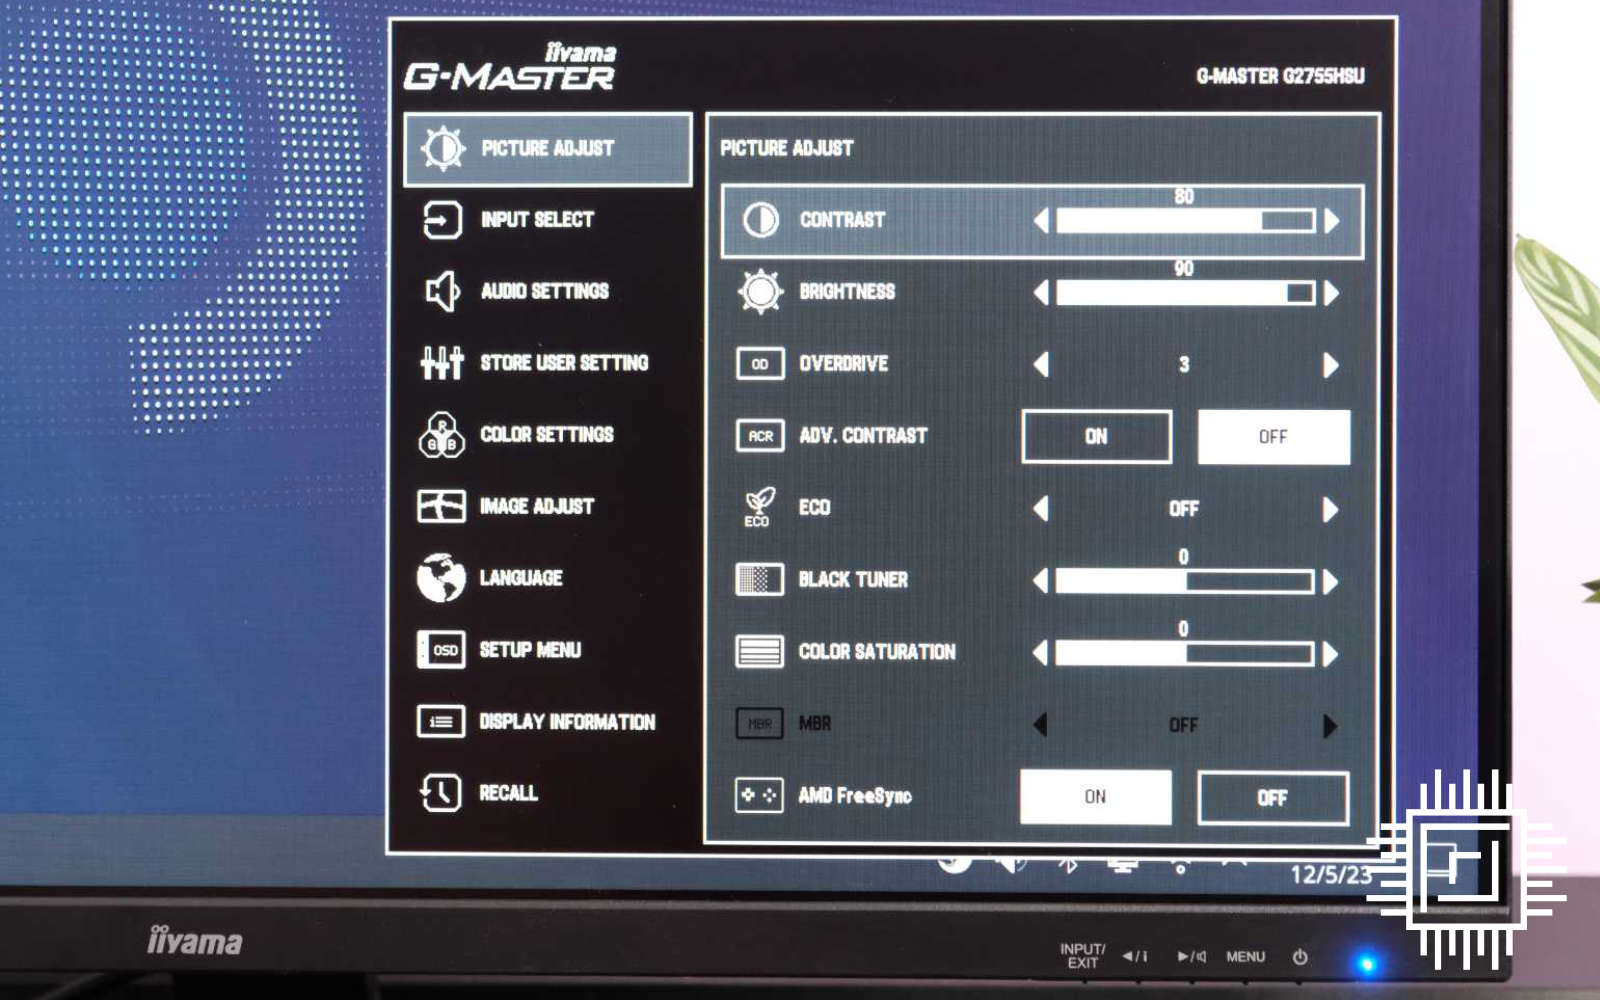Screen dimensions: 1600x1000
Task: Increase Contrast with right arrow
Action: point(1331,221)
